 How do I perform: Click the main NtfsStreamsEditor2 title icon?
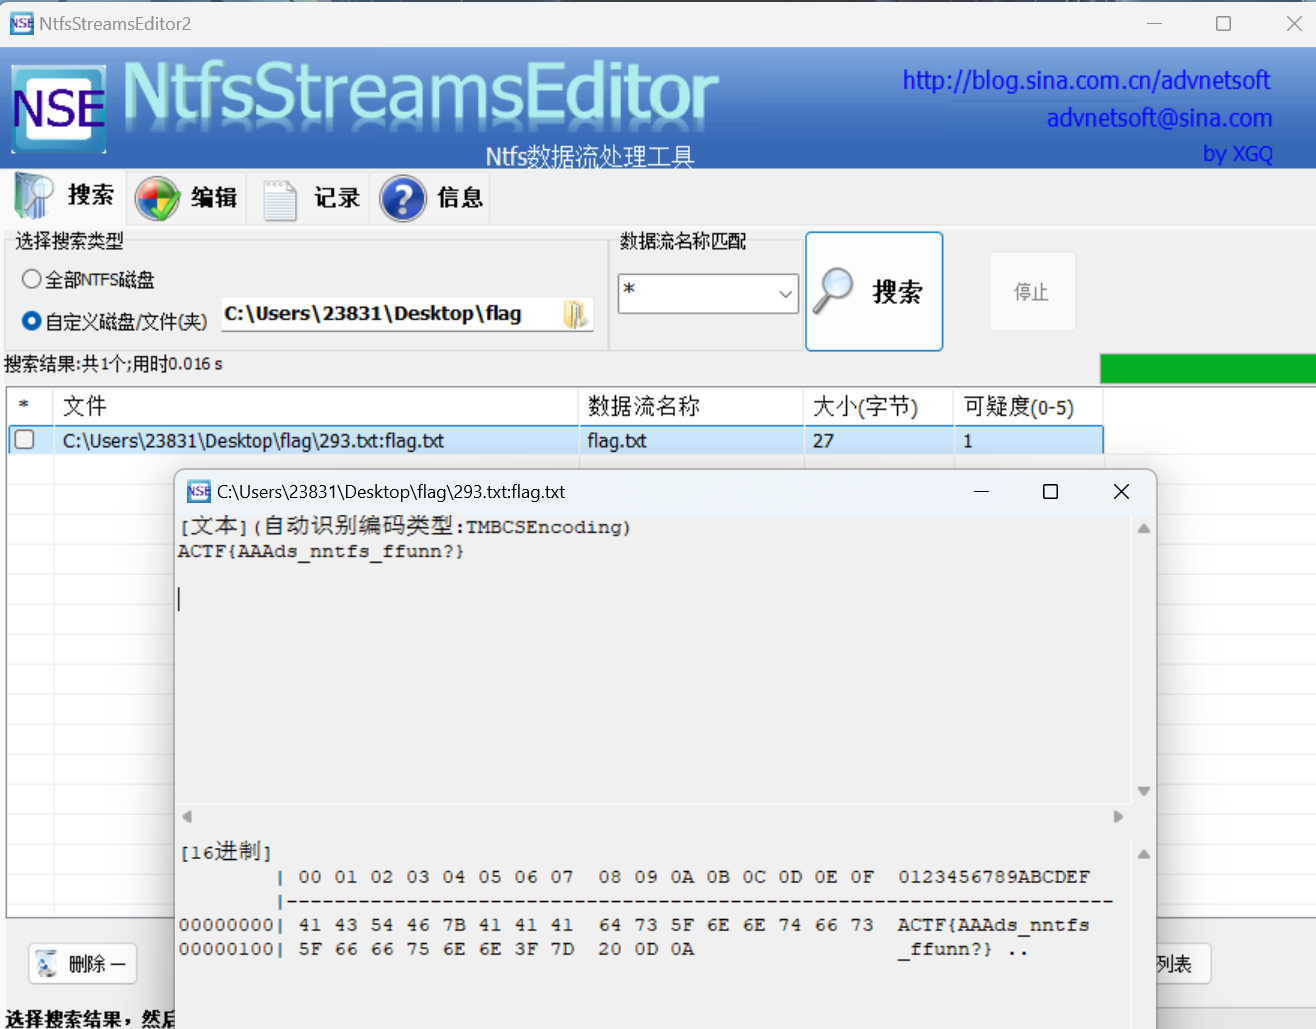[x=21, y=23]
